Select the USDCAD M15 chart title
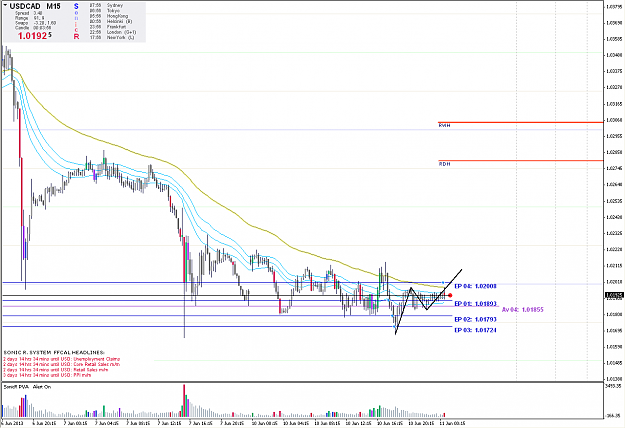Screen dimensions: 625x428 click(35, 6)
